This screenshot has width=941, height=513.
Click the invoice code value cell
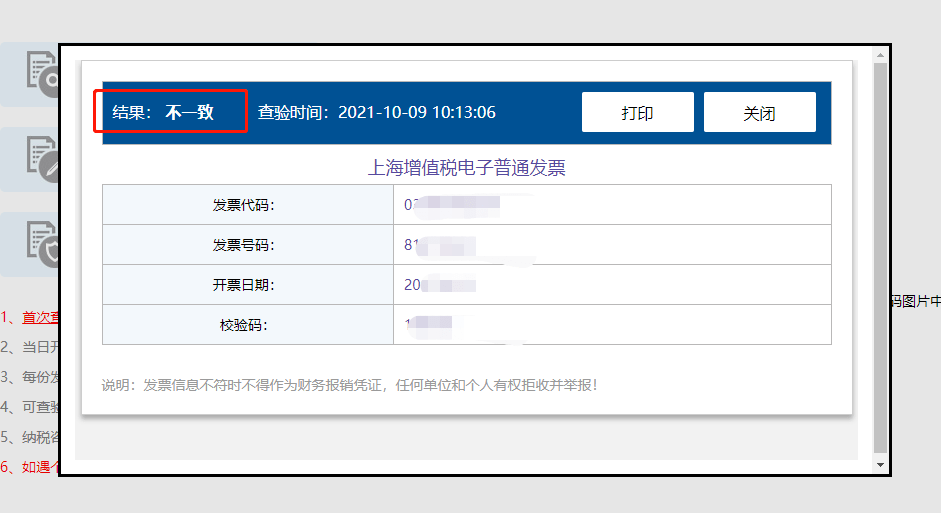[612, 205]
